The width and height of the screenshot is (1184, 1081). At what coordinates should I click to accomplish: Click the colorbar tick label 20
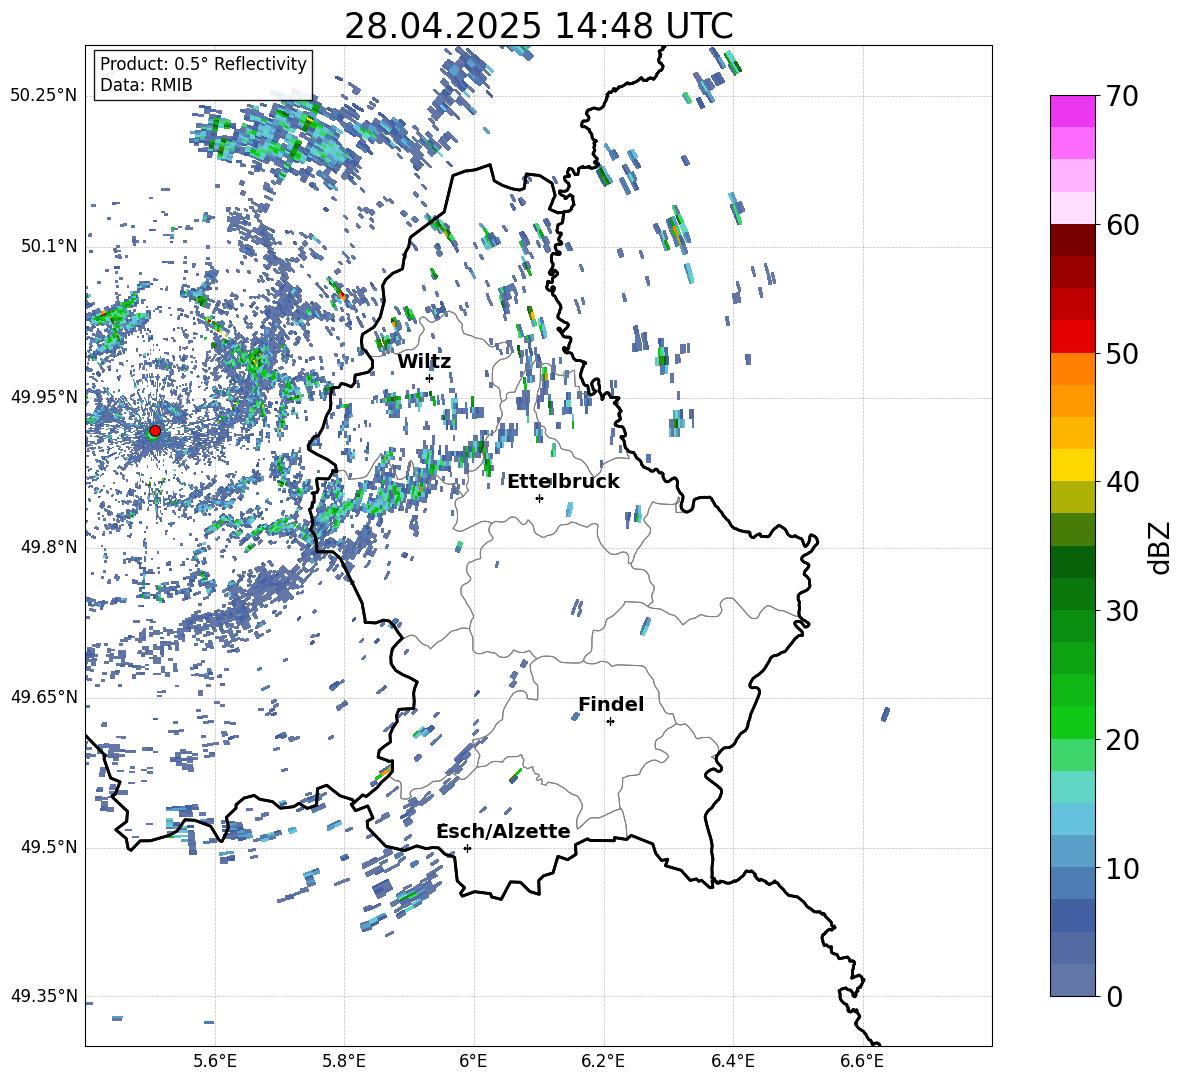(x=1122, y=740)
